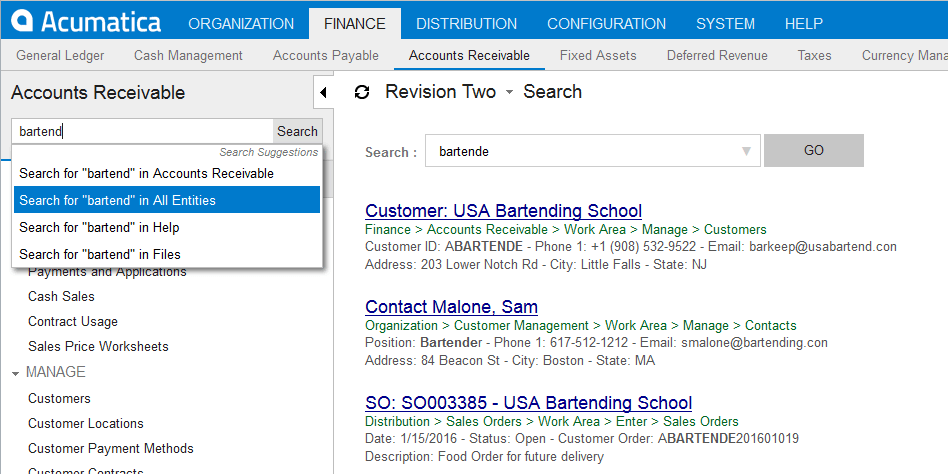This screenshot has height=474, width=948.
Task: Choose Search for bartend in Accounts Receivable
Action: click(x=167, y=174)
